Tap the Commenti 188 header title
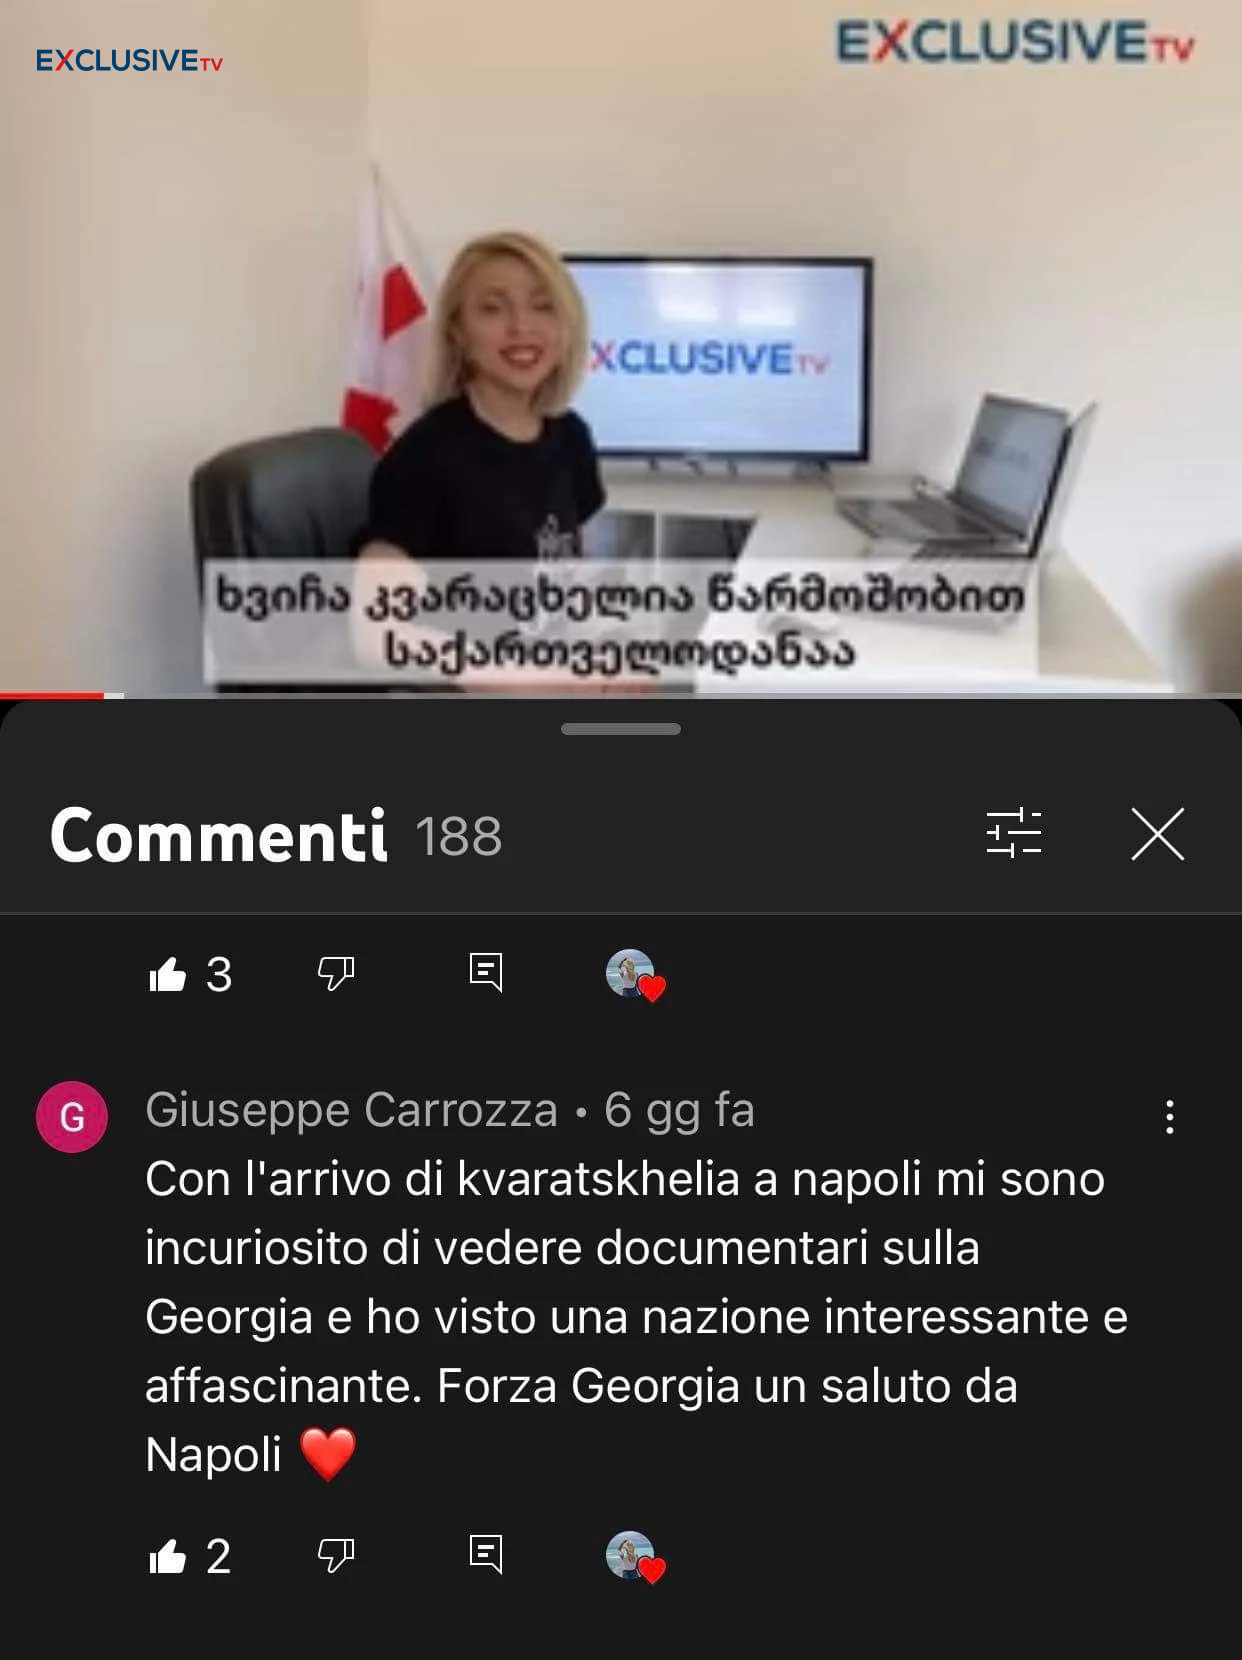Screen dimensions: 1242x1660 (276, 836)
